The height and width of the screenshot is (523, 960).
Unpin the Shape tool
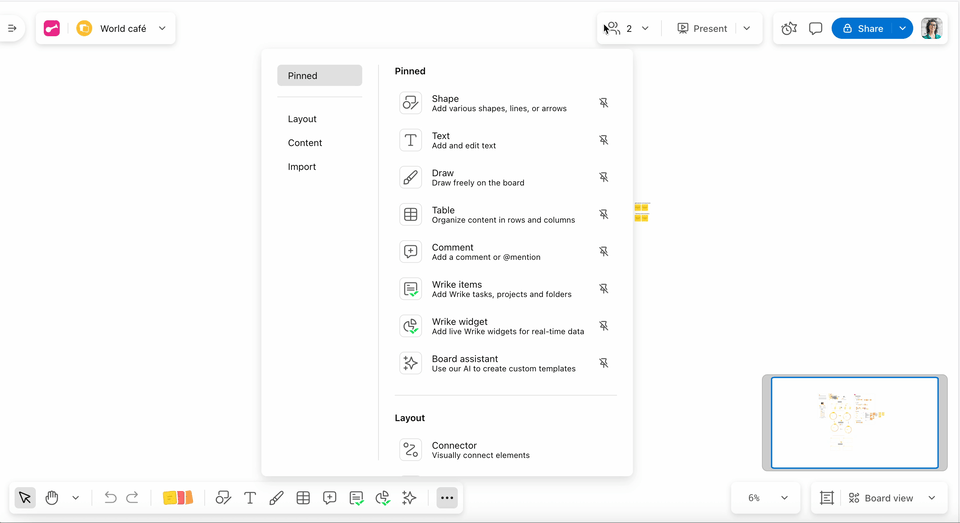(604, 103)
